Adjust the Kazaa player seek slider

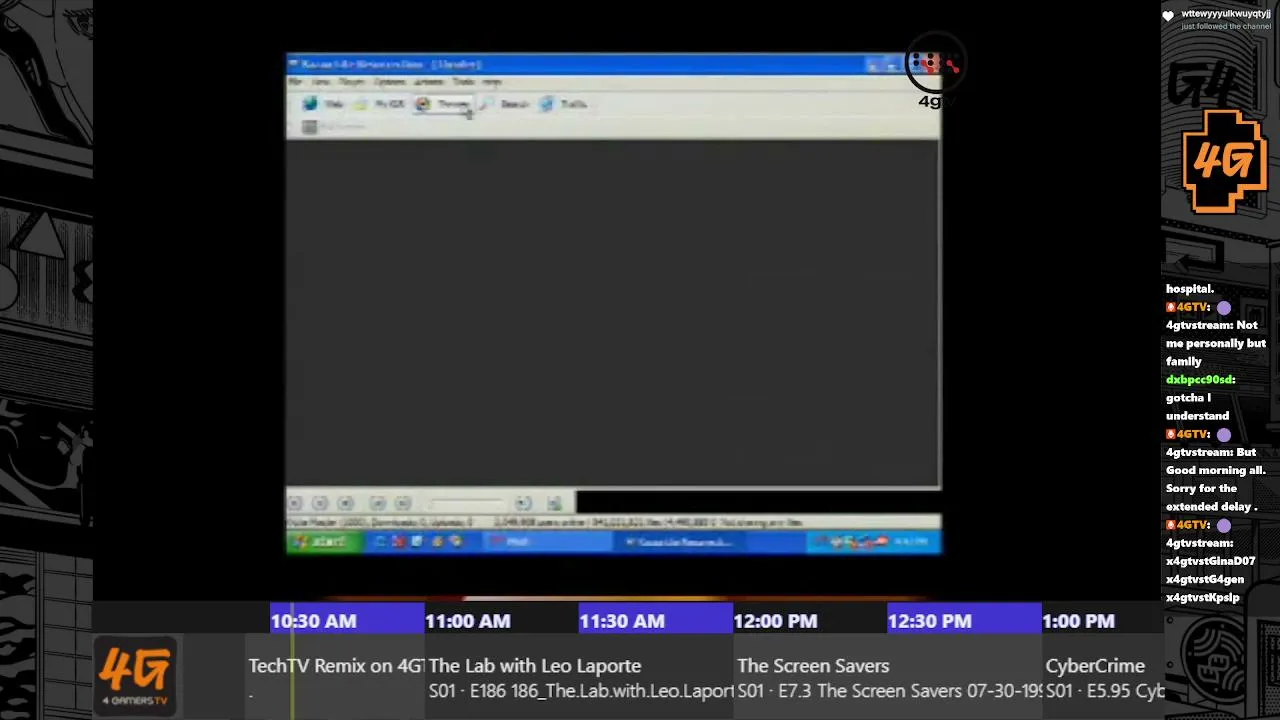tap(466, 503)
